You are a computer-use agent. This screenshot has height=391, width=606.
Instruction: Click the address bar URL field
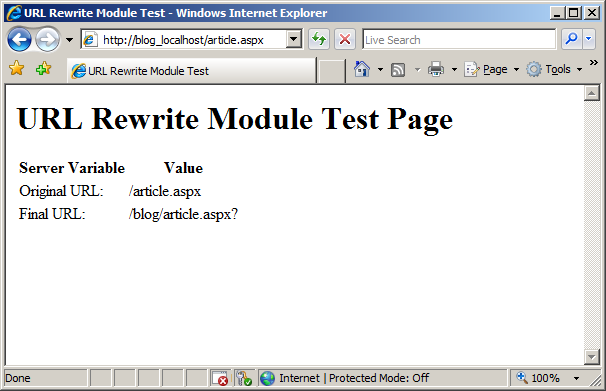(184, 40)
